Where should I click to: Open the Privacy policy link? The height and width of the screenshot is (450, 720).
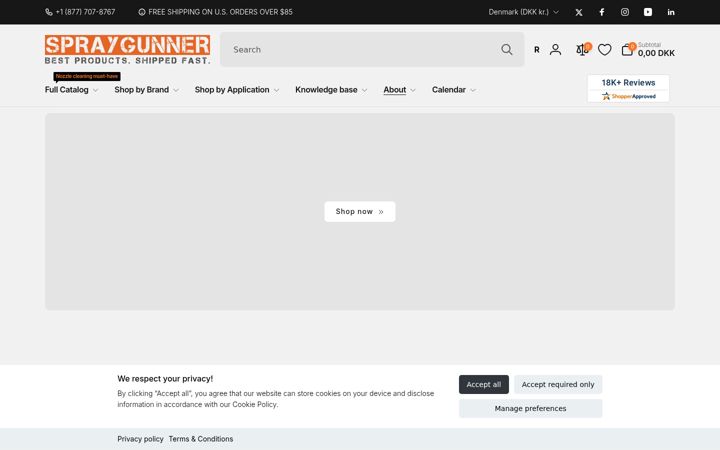point(140,439)
